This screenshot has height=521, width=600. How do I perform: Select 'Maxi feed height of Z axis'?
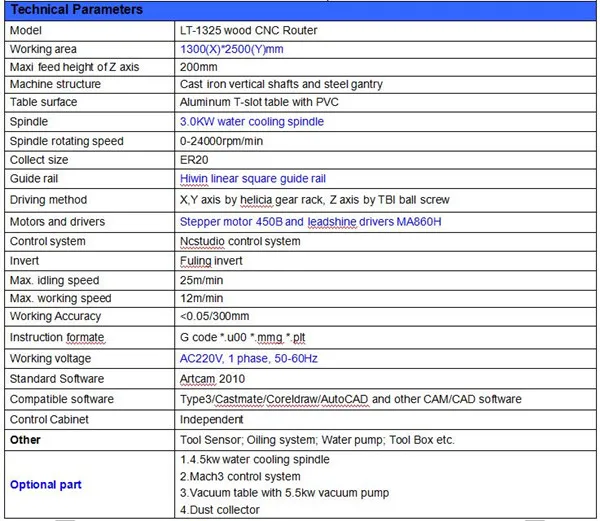coord(75,67)
